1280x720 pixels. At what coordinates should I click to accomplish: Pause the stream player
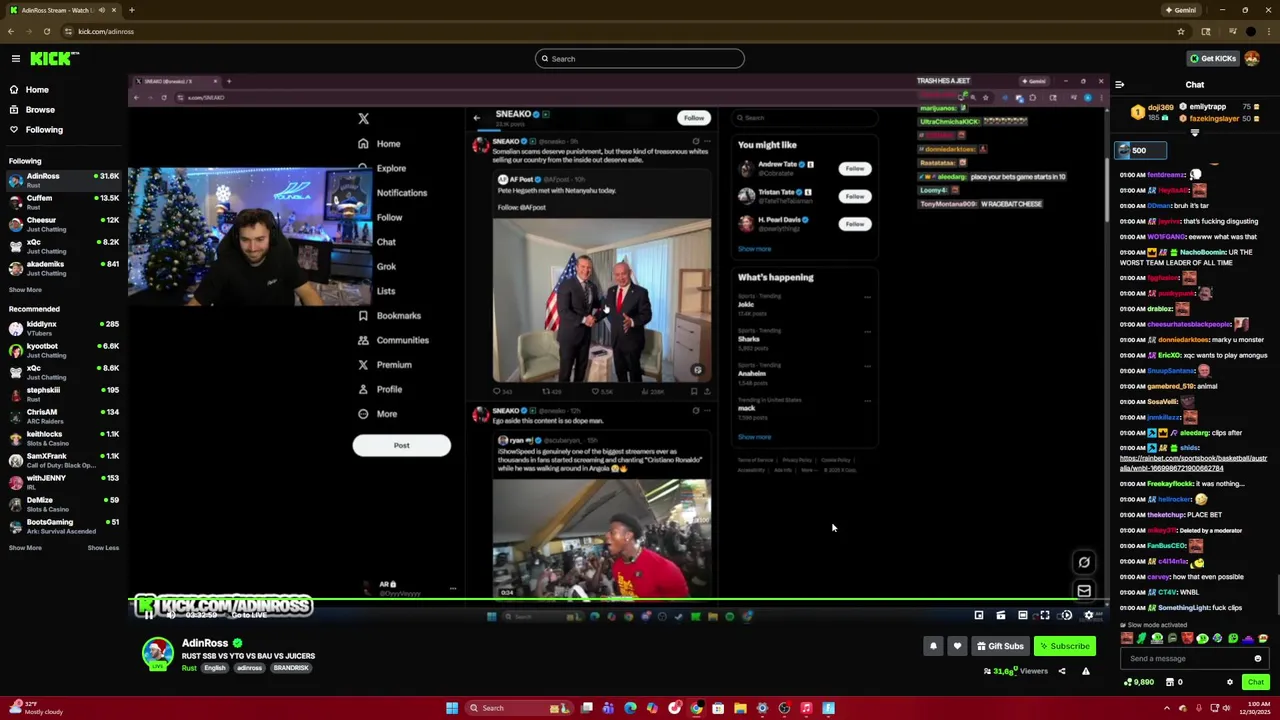pyautogui.click(x=148, y=615)
